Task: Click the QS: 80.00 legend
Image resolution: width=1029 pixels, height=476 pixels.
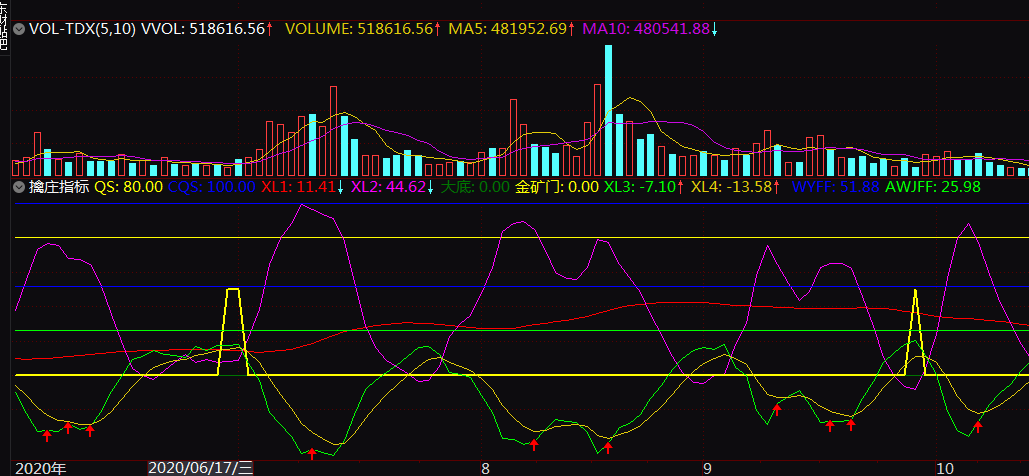Action: pos(129,187)
